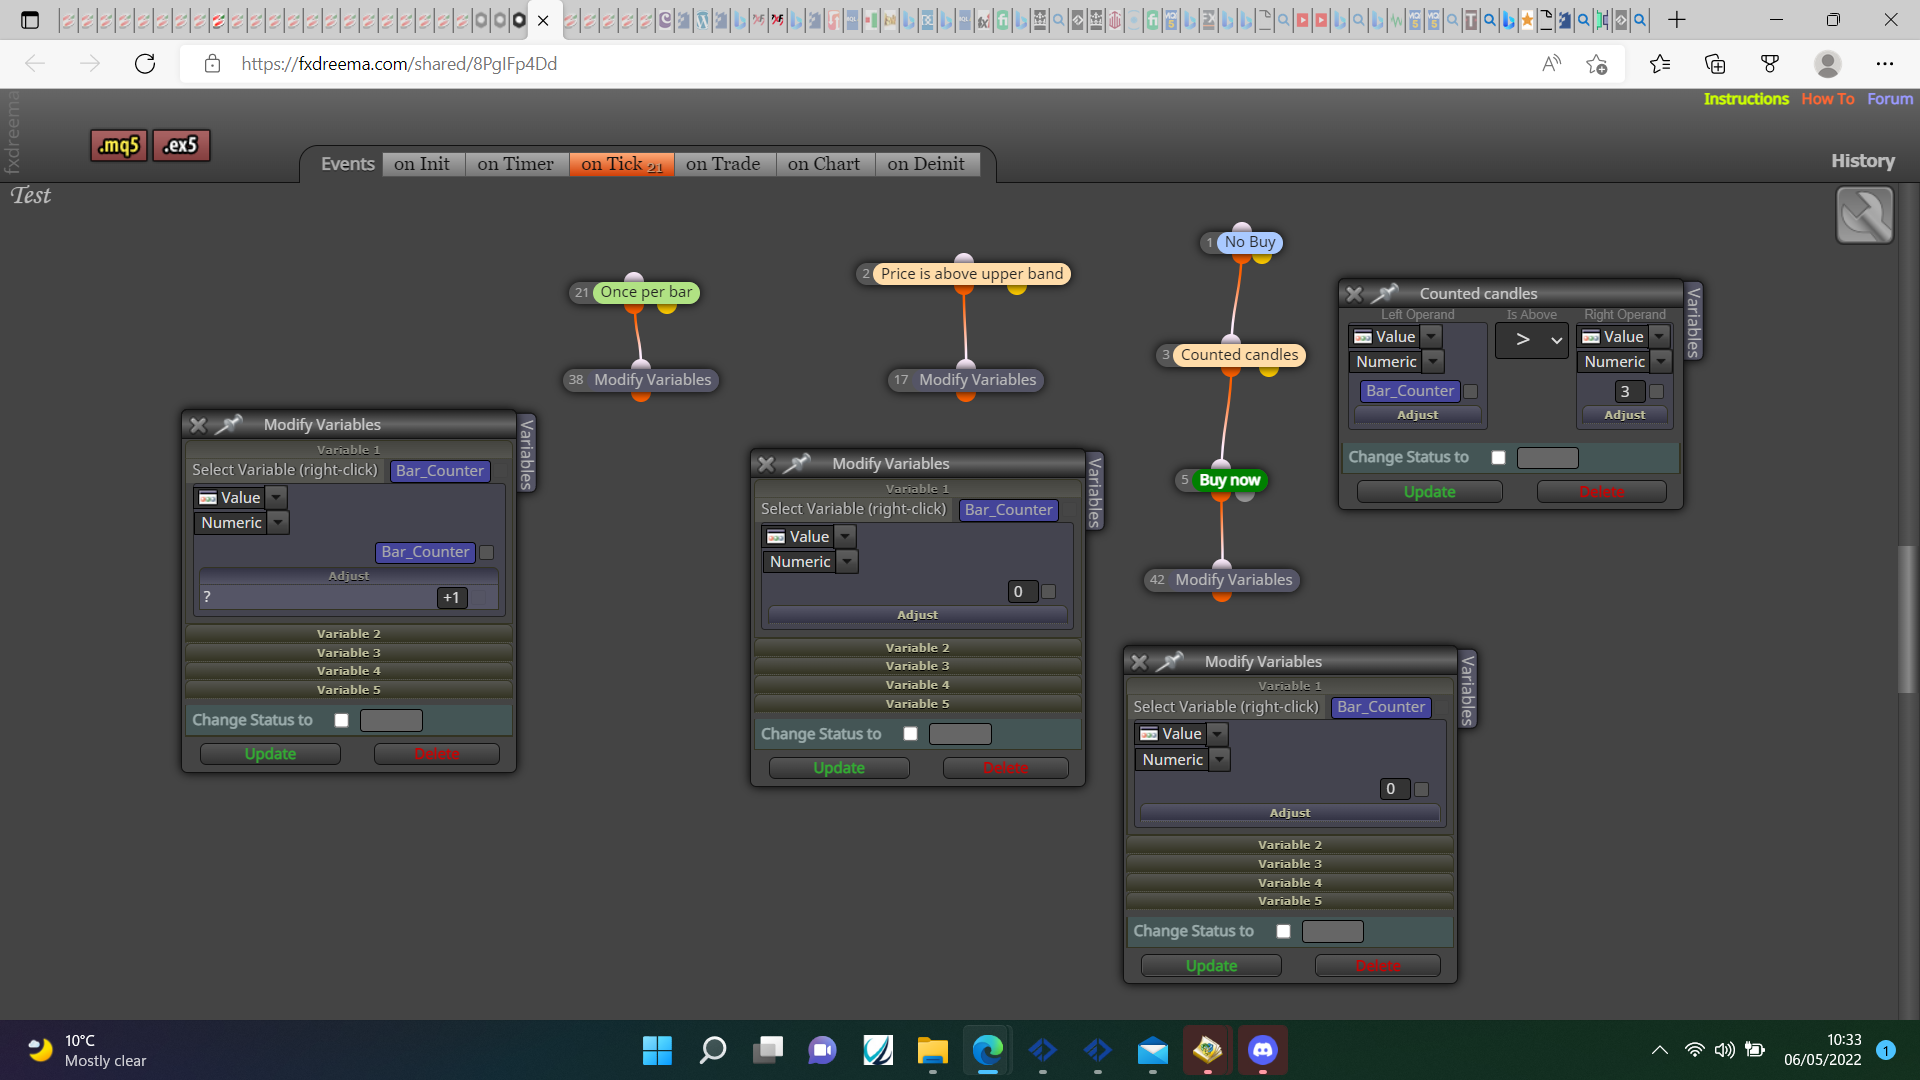Download the .mq5 source file
1920x1080 pixels.
click(119, 146)
